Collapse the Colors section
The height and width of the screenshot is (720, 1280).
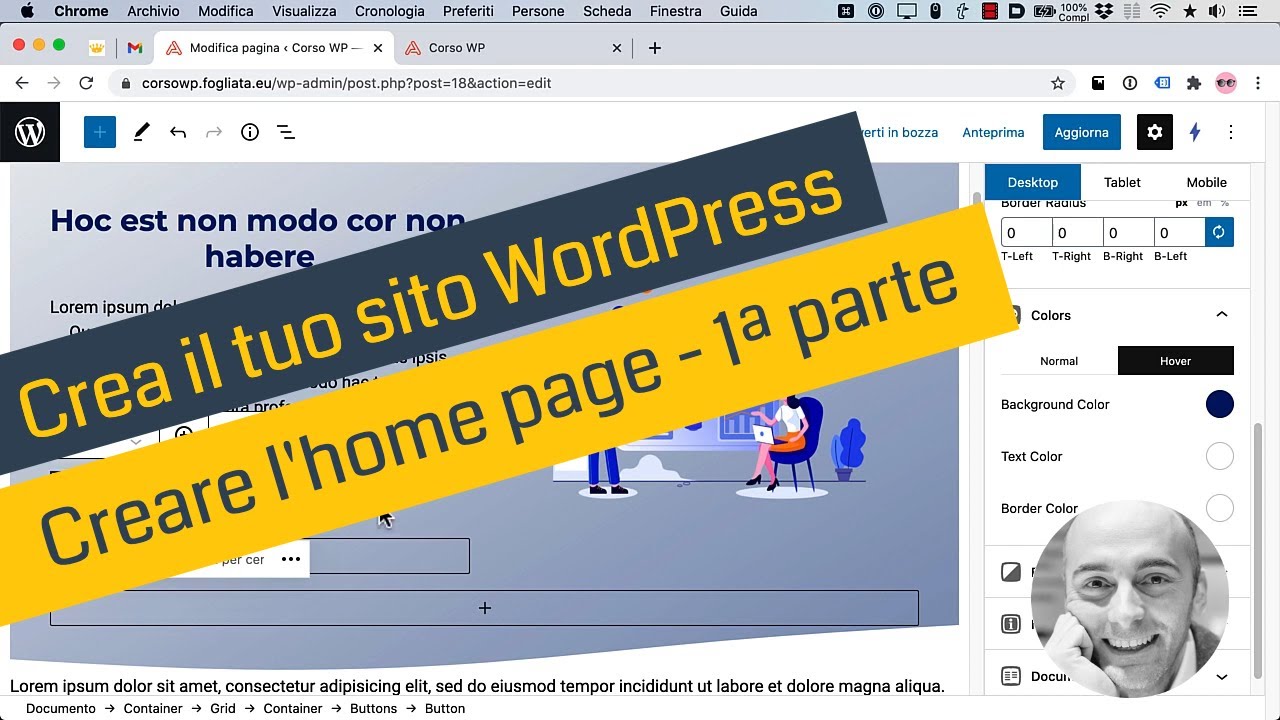tap(1221, 315)
